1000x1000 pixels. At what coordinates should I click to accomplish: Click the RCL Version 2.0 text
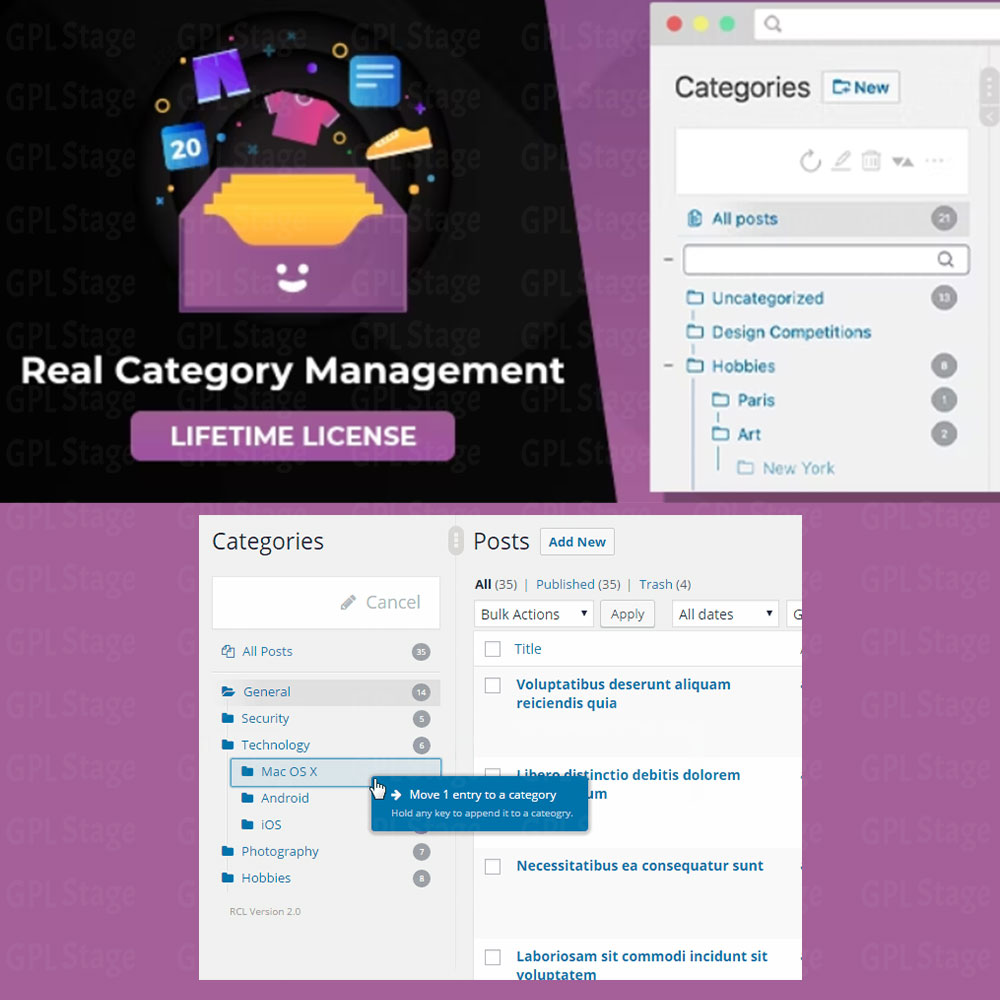point(265,911)
